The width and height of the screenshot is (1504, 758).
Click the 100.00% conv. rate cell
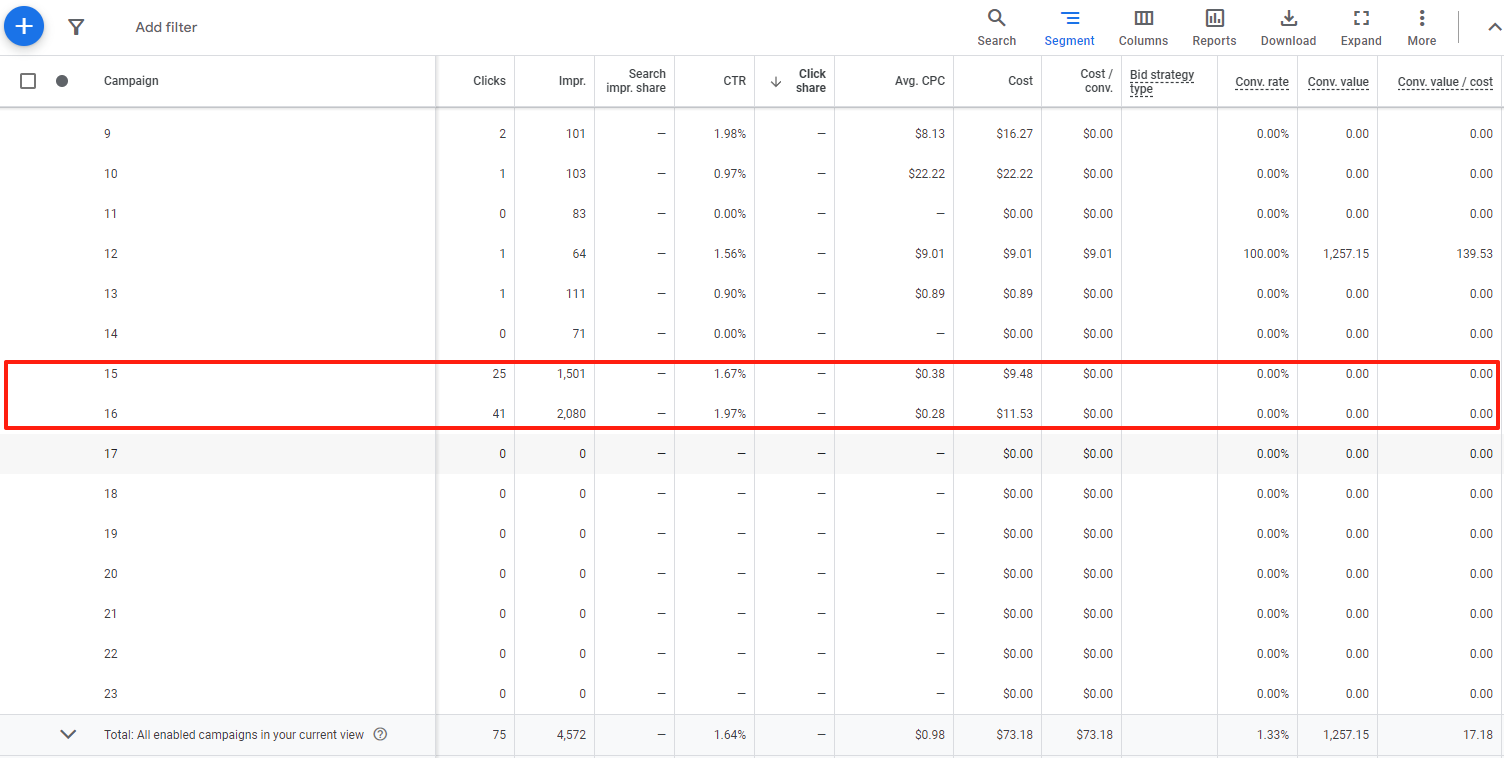pos(1266,254)
